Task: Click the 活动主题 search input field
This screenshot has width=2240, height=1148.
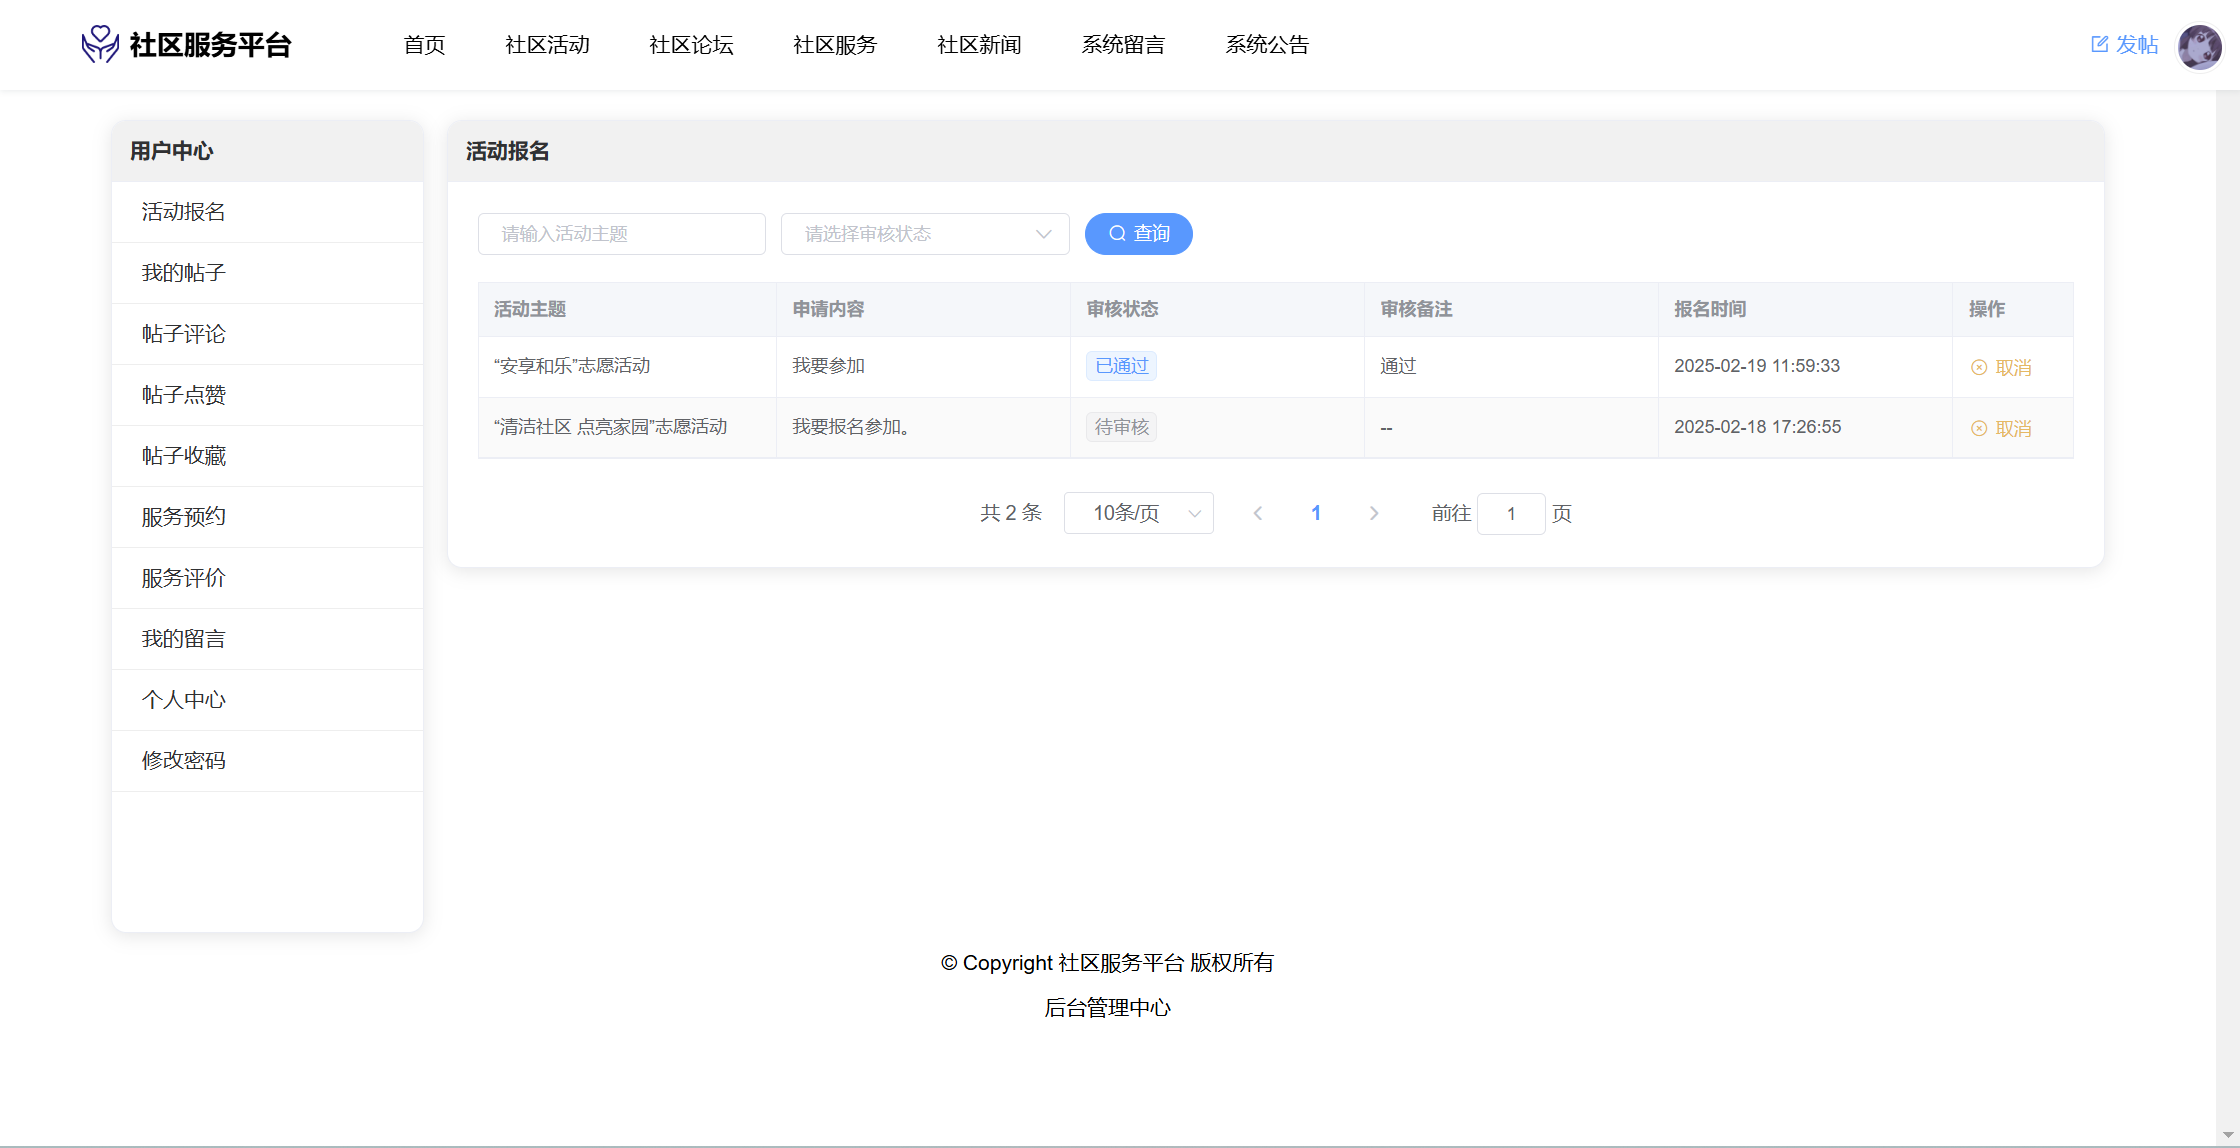Action: click(x=621, y=234)
